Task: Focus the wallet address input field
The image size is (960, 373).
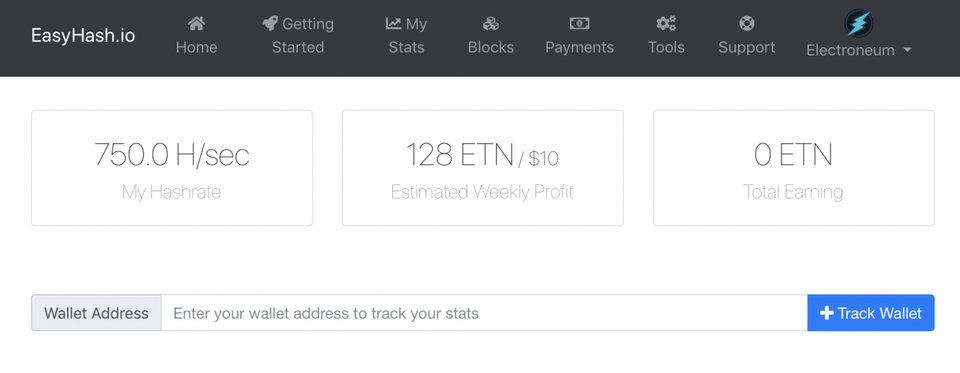Action: [484, 313]
